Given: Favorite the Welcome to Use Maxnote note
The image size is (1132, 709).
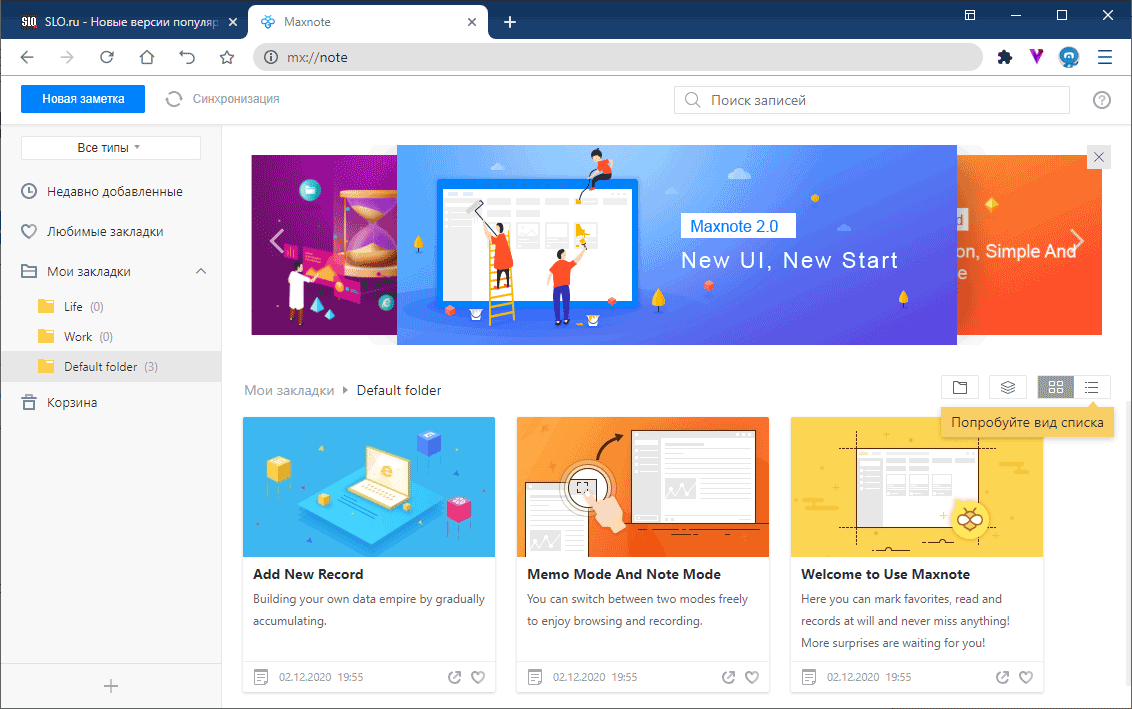Looking at the screenshot, I should point(1026,677).
